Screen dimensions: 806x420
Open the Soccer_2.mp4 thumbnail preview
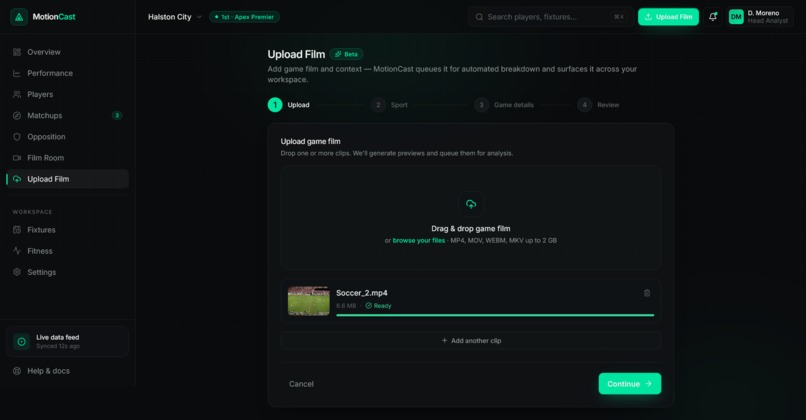click(x=308, y=301)
